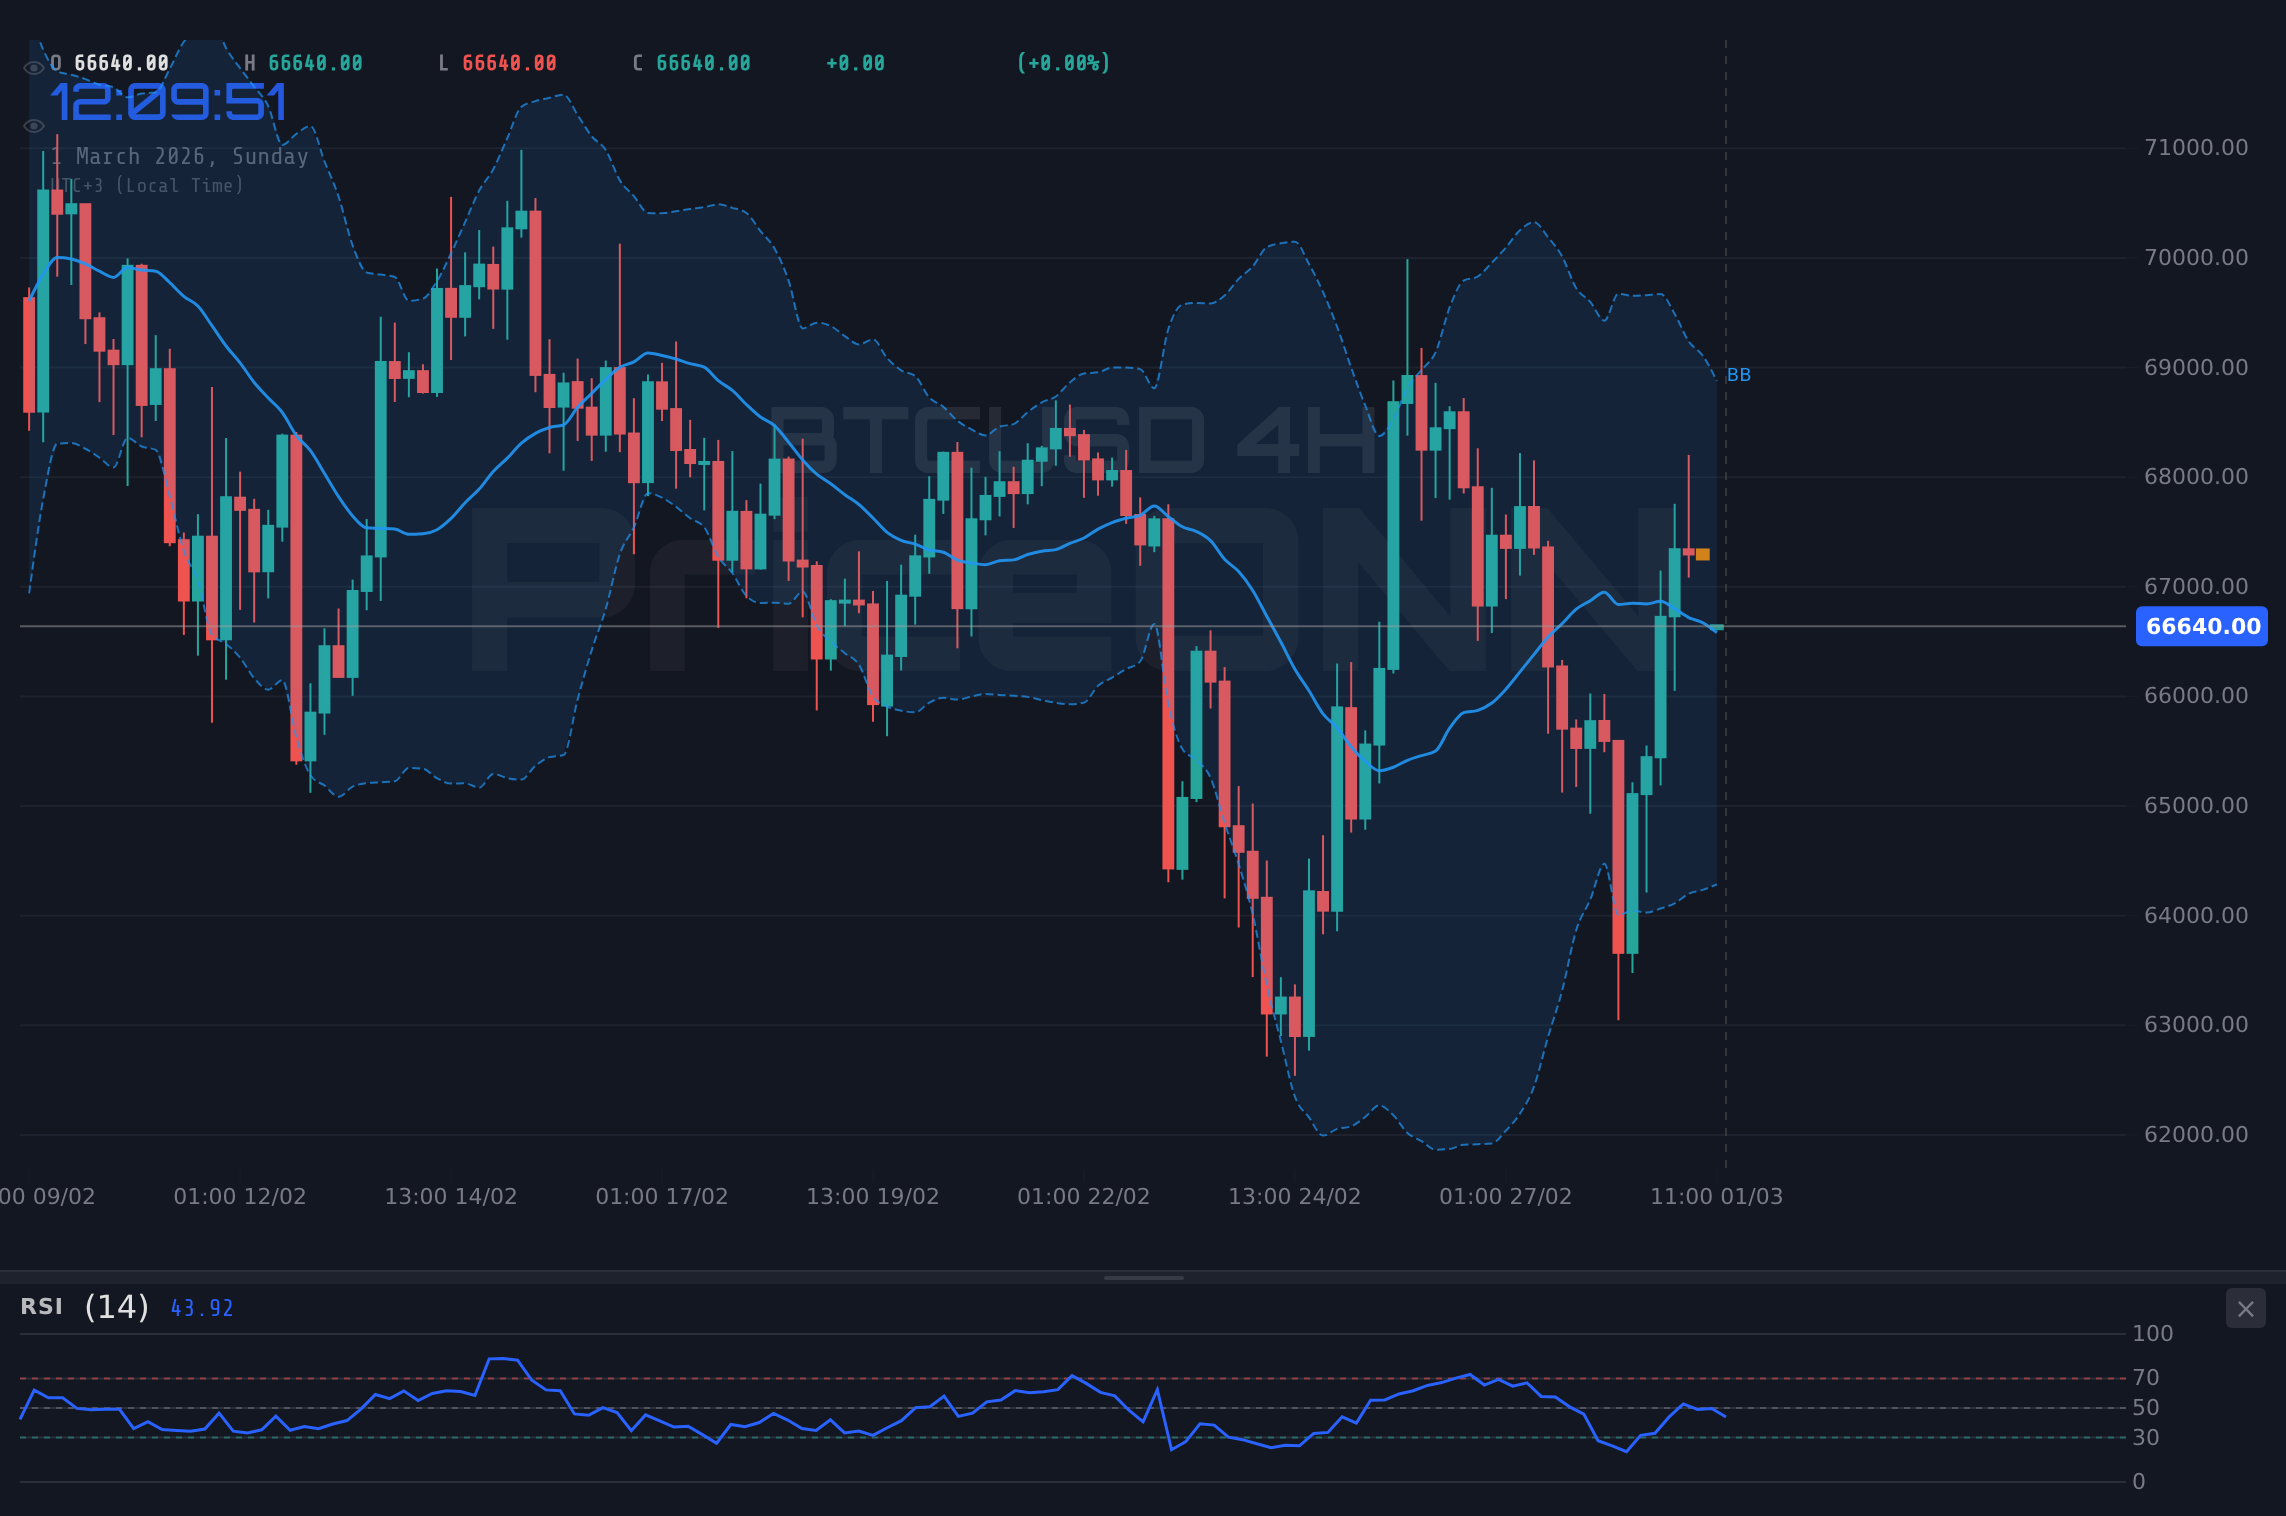
Task: Toggle the RSI value display showing 43.92
Action: tap(201, 1307)
